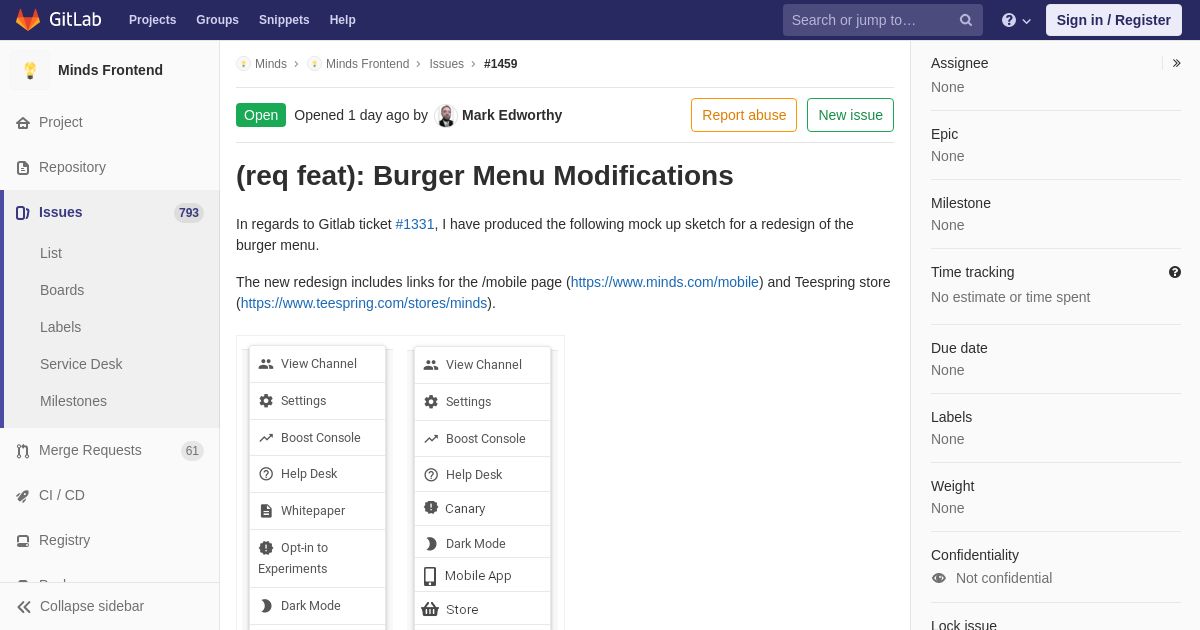Click the Due date heading
The image size is (1200, 630).
point(959,348)
